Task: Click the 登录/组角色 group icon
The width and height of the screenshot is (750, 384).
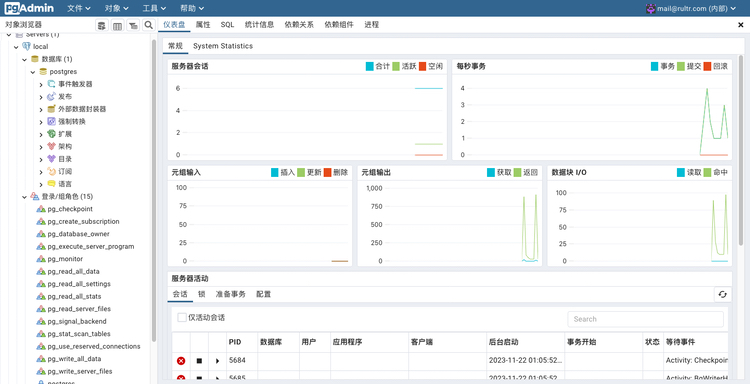Action: pos(34,197)
